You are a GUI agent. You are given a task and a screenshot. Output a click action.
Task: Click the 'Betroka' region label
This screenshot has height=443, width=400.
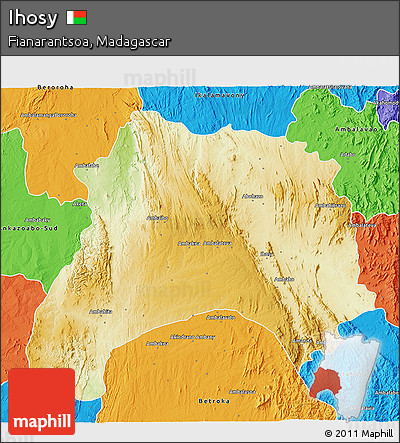pos(214,401)
